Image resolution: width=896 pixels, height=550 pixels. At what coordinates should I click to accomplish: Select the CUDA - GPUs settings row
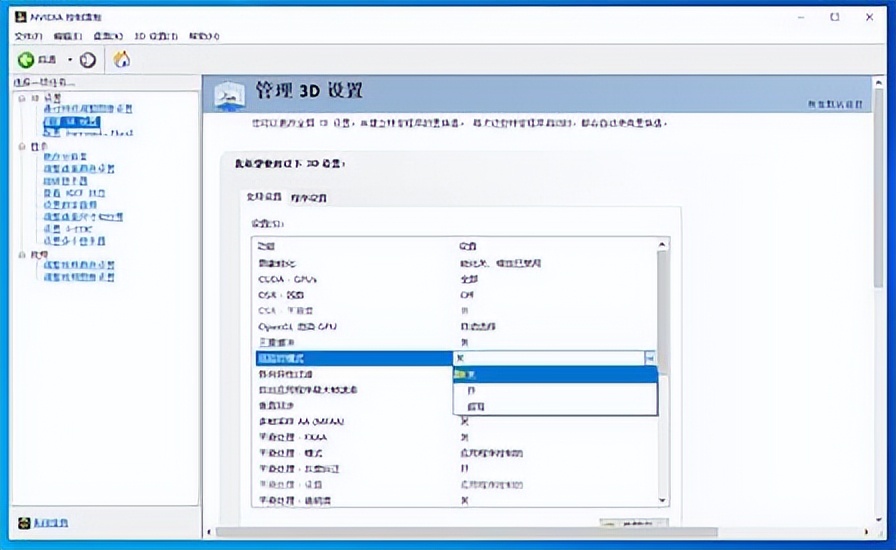[454, 279]
